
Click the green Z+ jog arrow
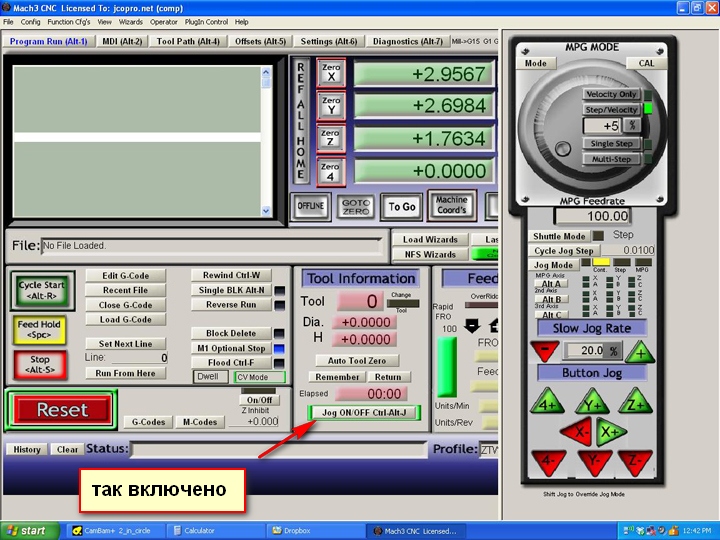coord(636,401)
